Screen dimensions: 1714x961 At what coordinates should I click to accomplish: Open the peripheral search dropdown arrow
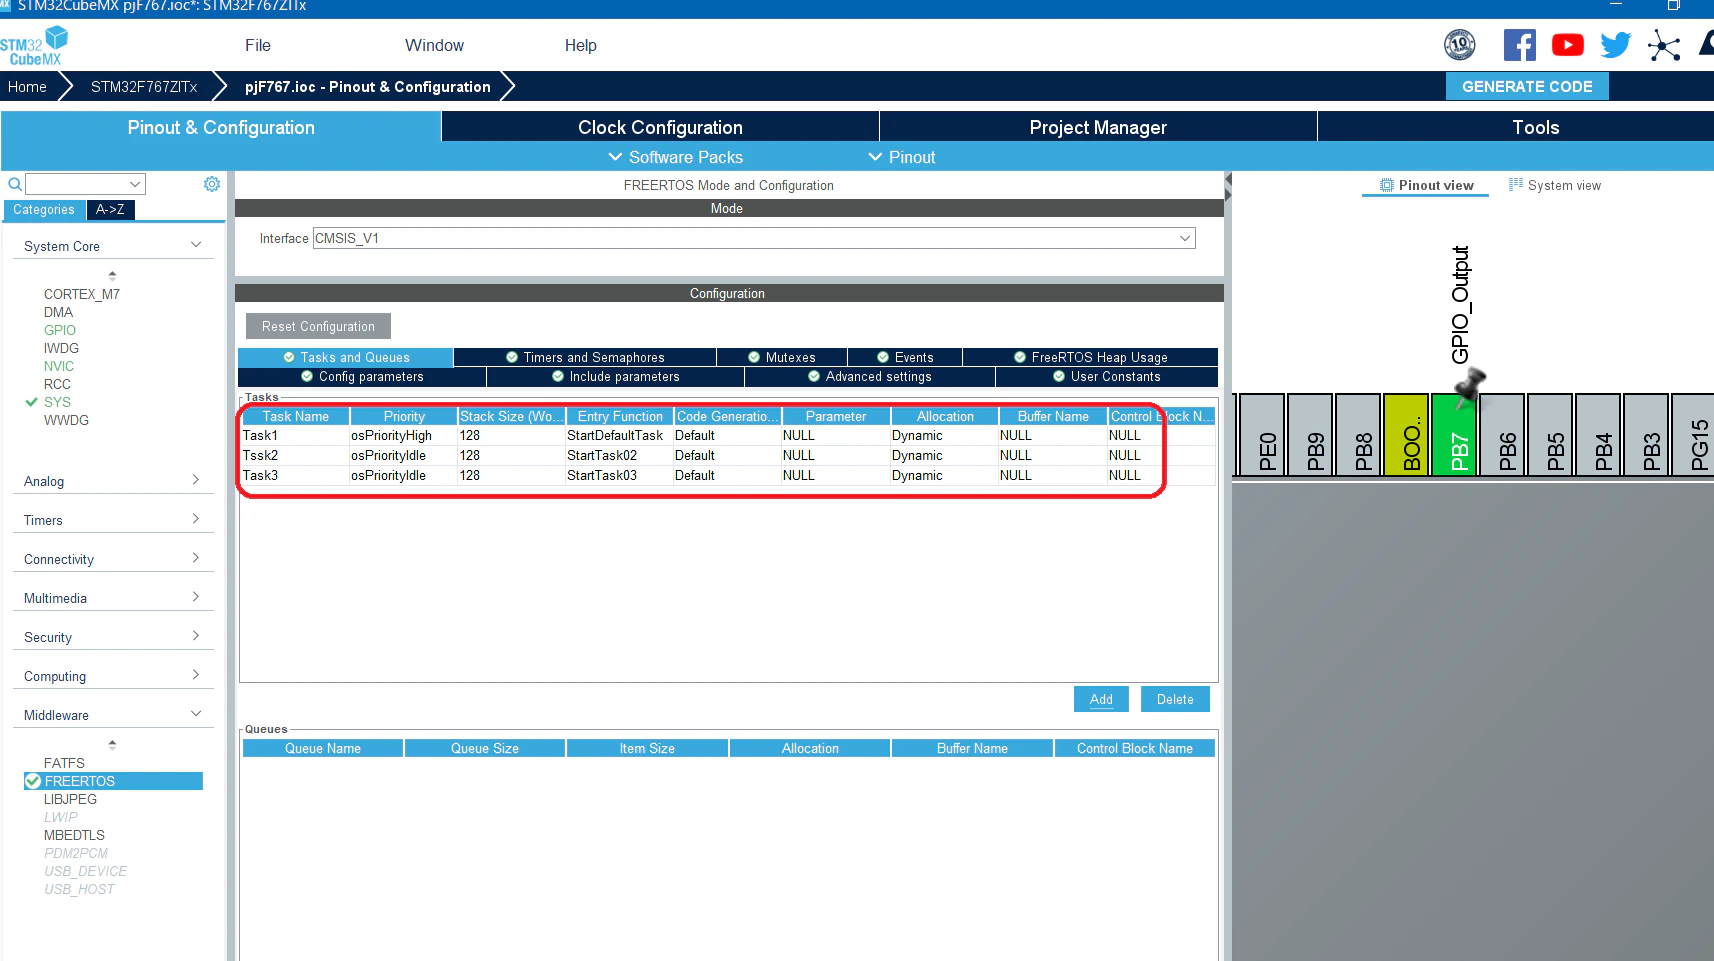point(135,184)
